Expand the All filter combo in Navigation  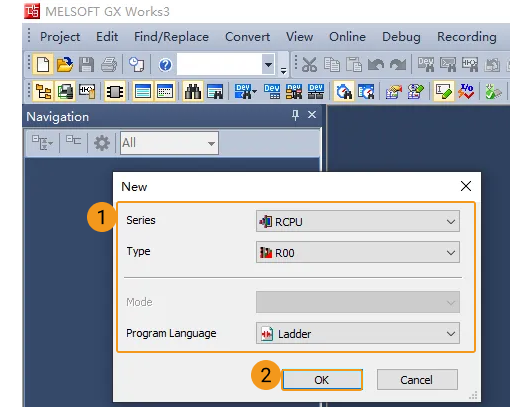(x=169, y=143)
